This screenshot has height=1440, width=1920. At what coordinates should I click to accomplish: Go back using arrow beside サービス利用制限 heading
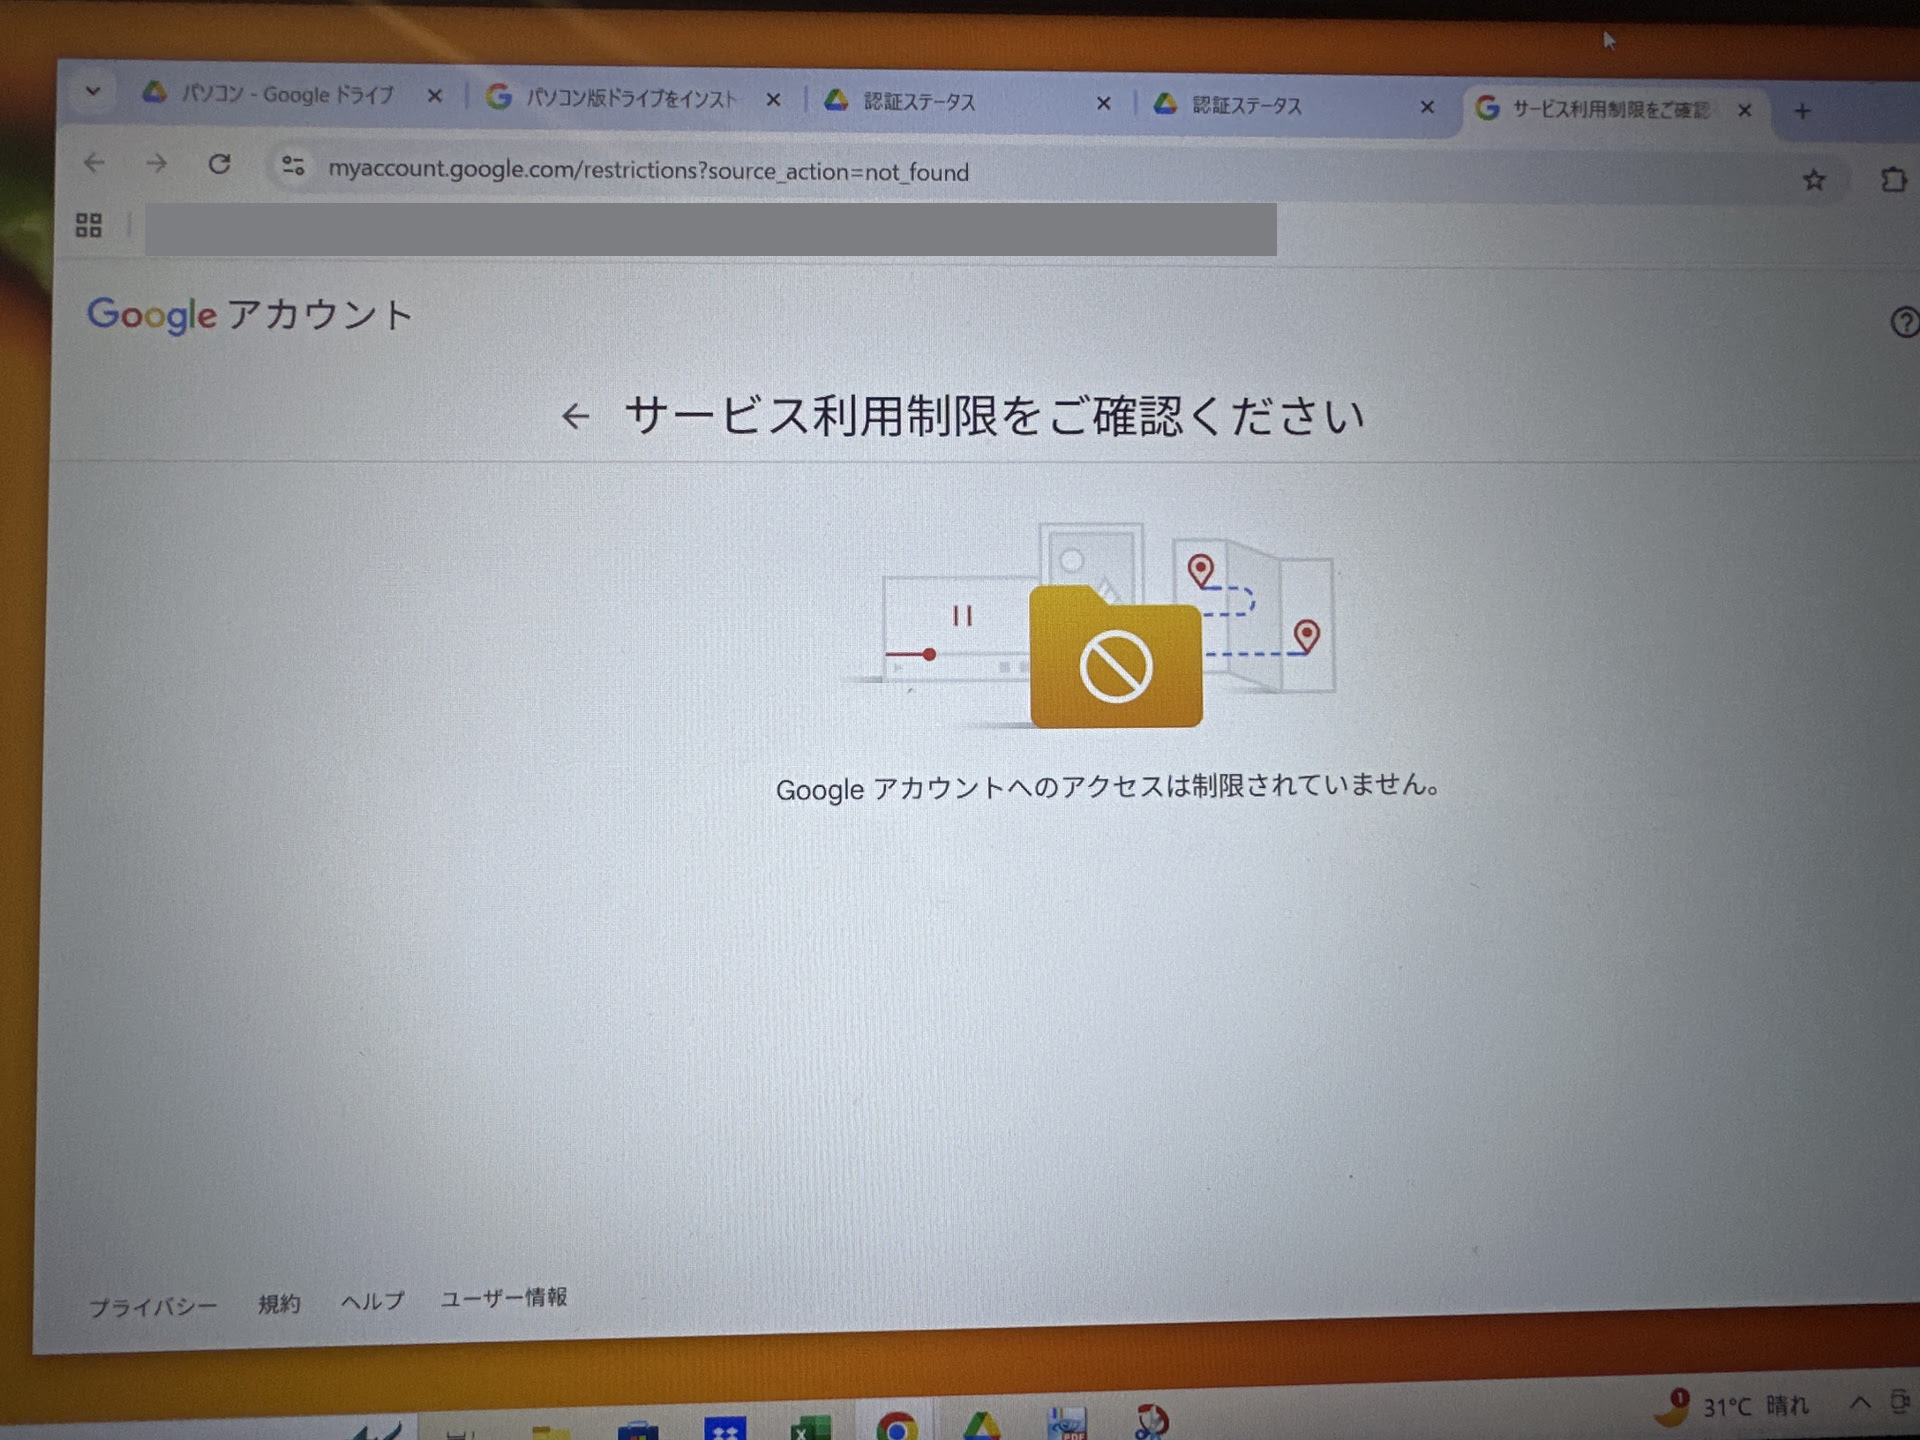pyautogui.click(x=575, y=416)
